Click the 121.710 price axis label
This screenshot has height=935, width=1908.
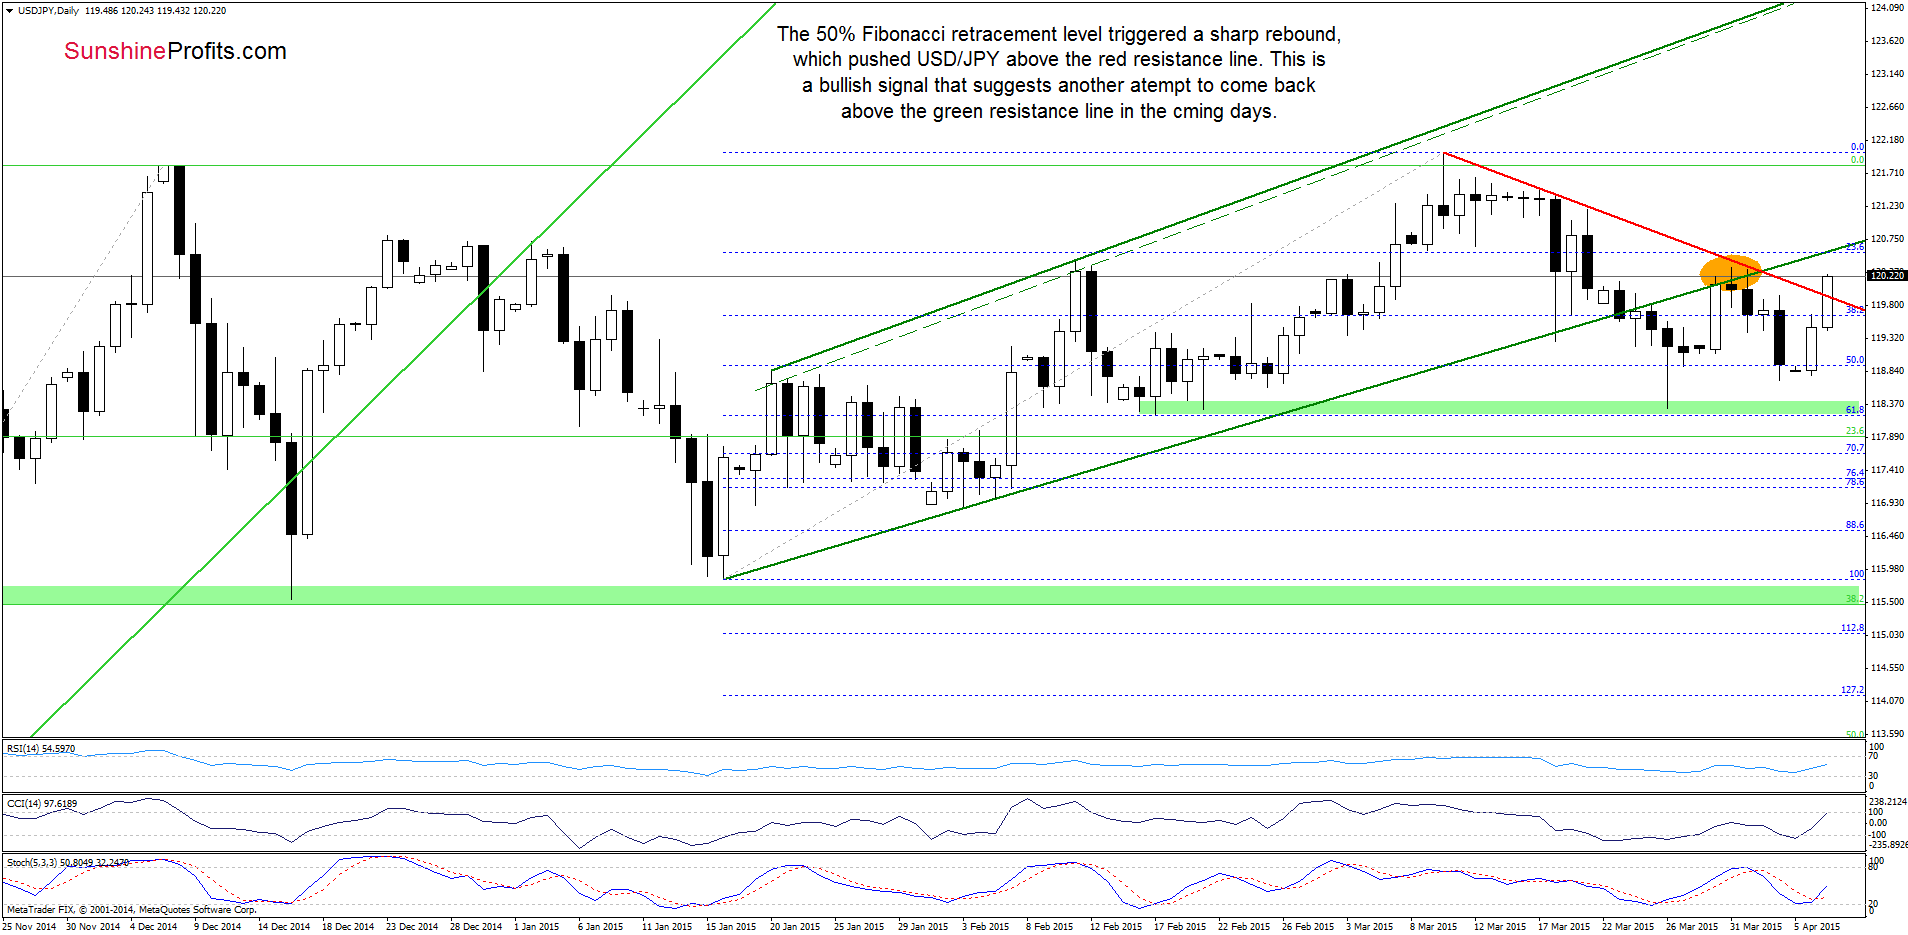point(1887,173)
